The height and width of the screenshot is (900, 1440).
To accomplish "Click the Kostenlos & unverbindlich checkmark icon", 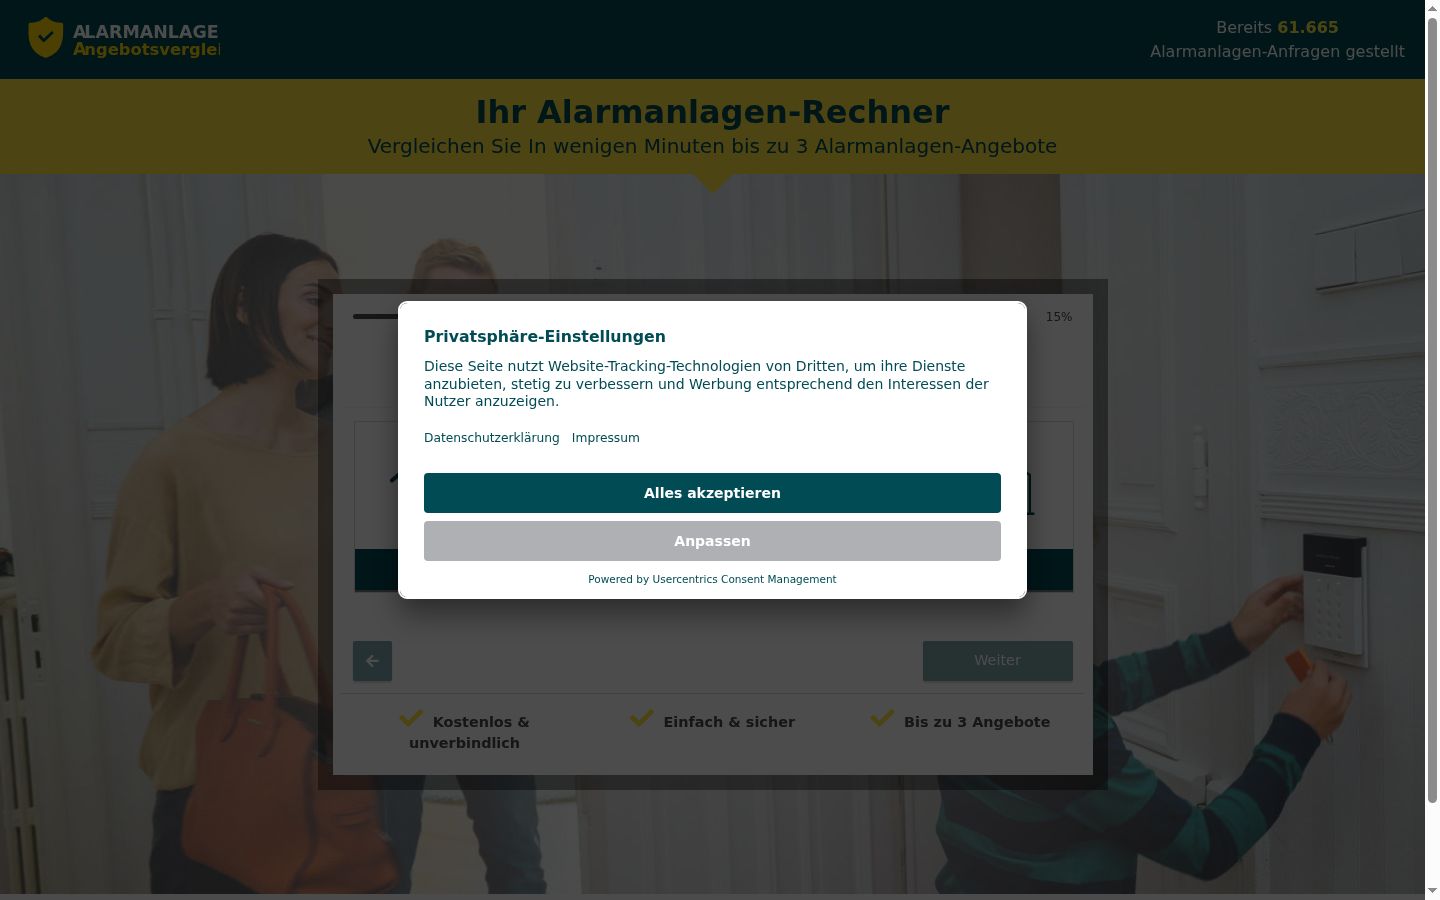I will (x=411, y=718).
